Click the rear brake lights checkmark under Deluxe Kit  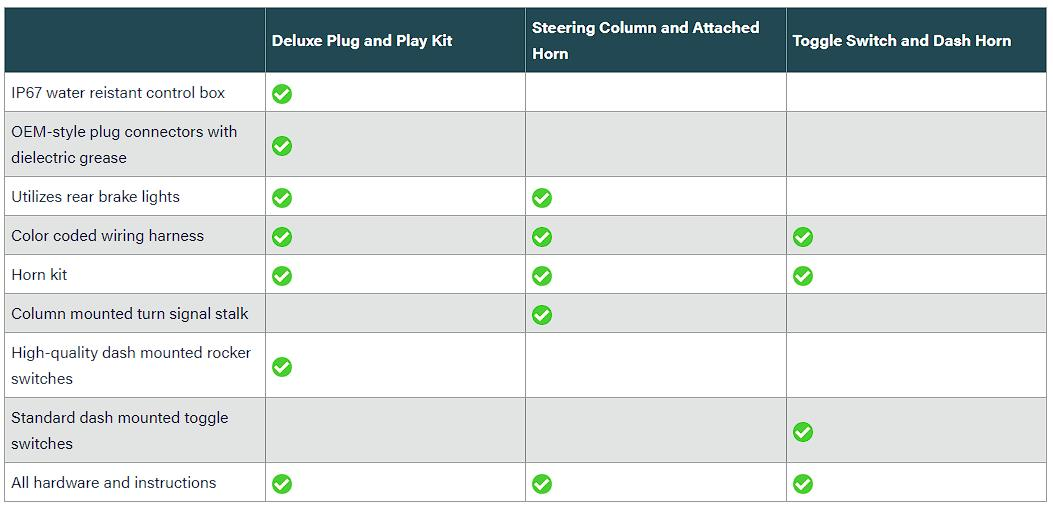[282, 198]
